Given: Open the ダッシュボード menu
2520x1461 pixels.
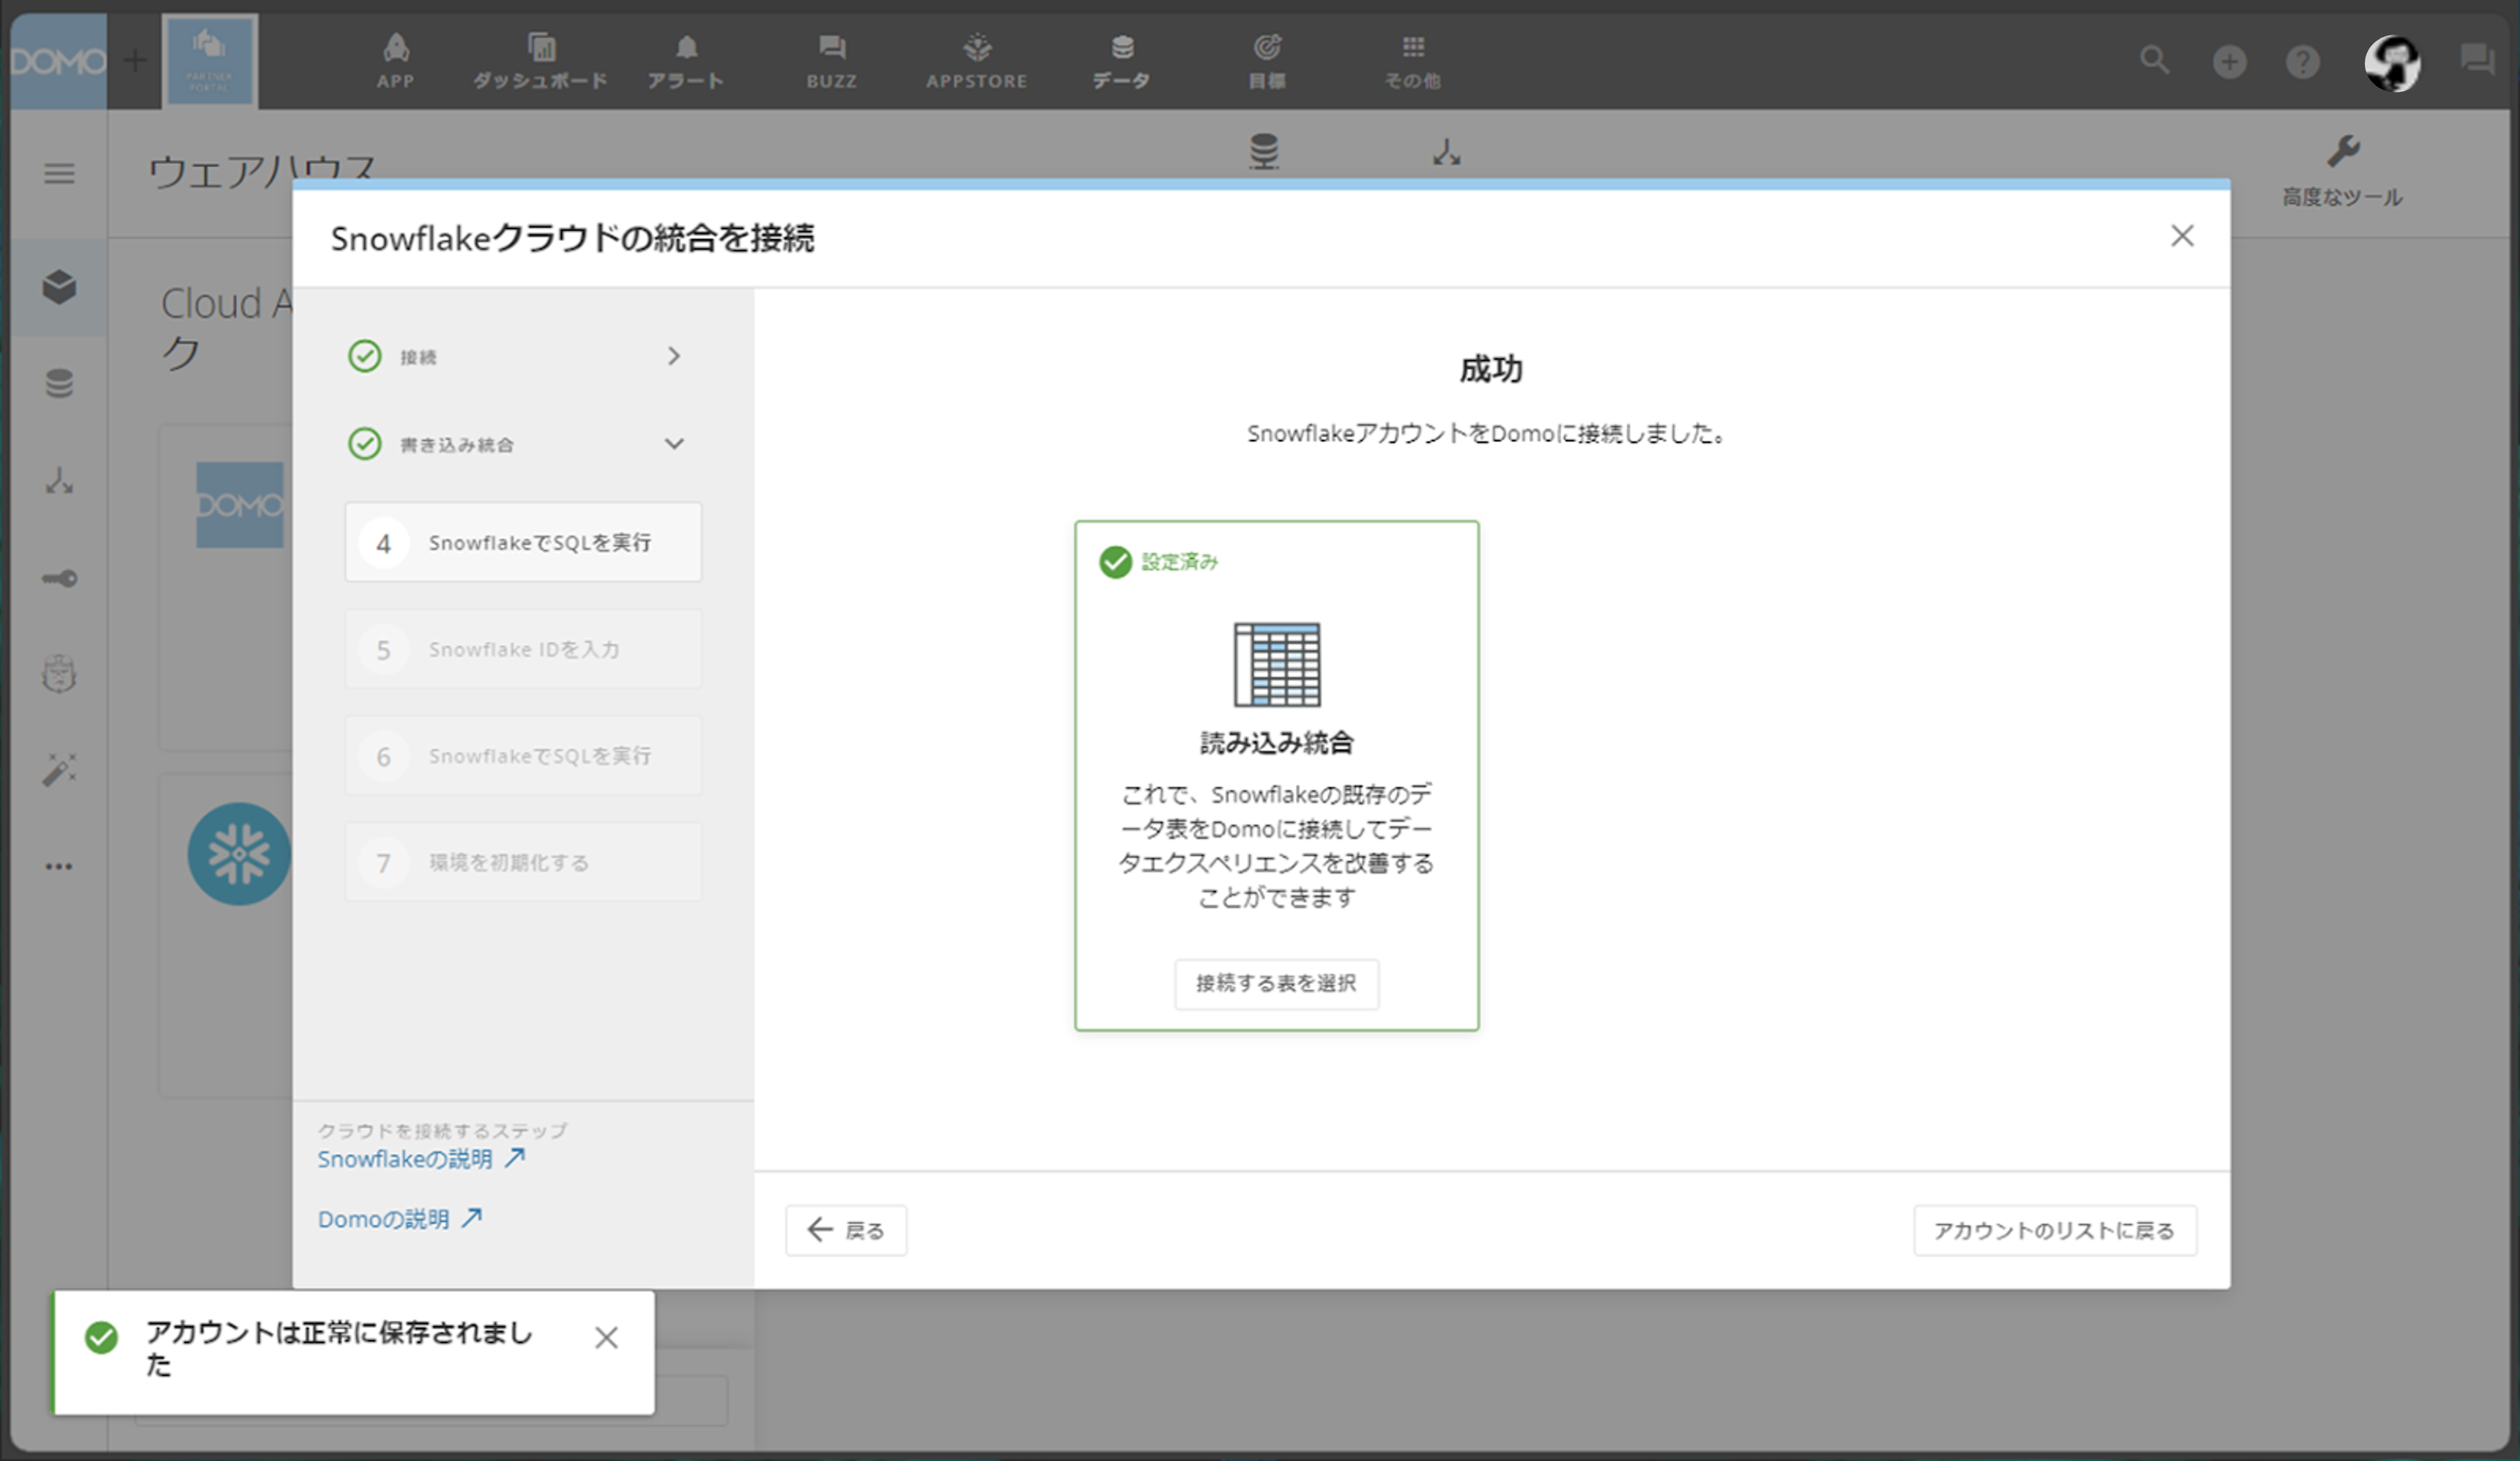Looking at the screenshot, I should pyautogui.click(x=540, y=62).
